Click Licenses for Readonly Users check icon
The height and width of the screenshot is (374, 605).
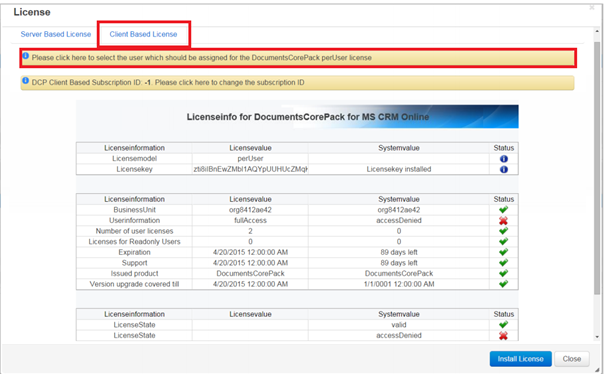pos(503,242)
